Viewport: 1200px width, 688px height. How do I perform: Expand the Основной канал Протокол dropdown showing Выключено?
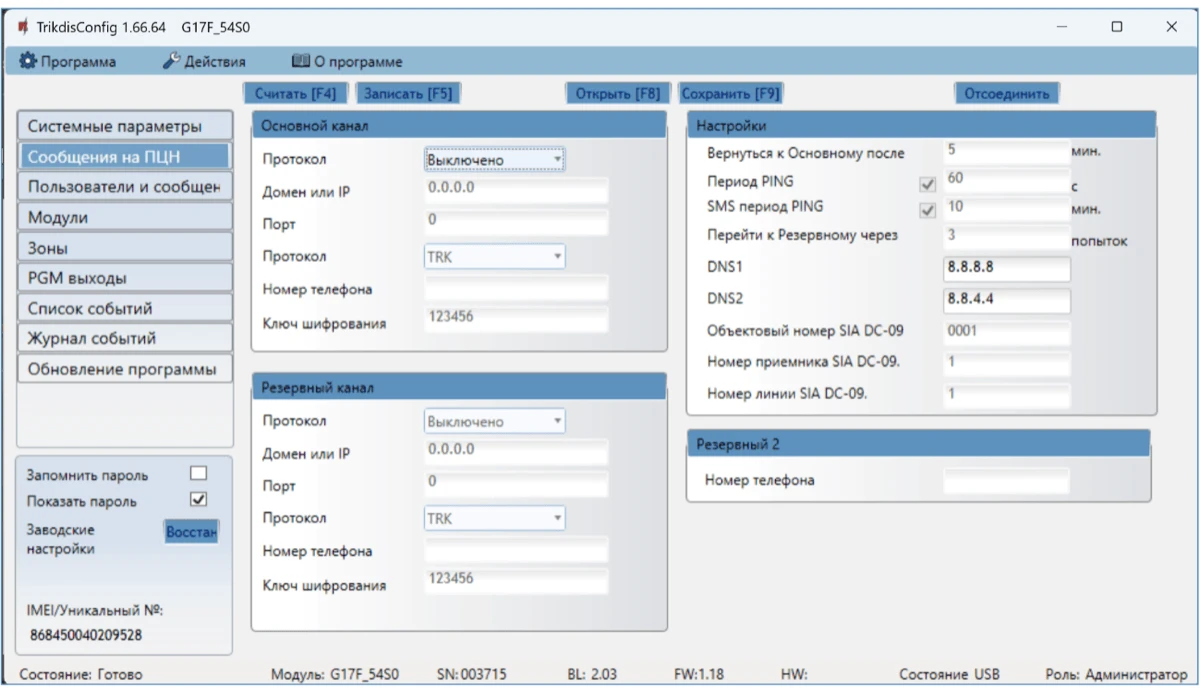click(494, 159)
